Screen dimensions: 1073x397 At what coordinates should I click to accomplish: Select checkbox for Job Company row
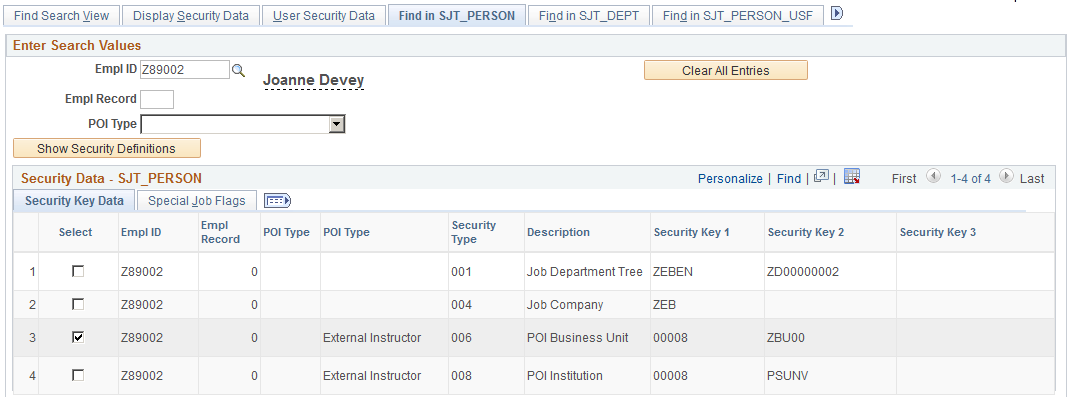pos(79,304)
